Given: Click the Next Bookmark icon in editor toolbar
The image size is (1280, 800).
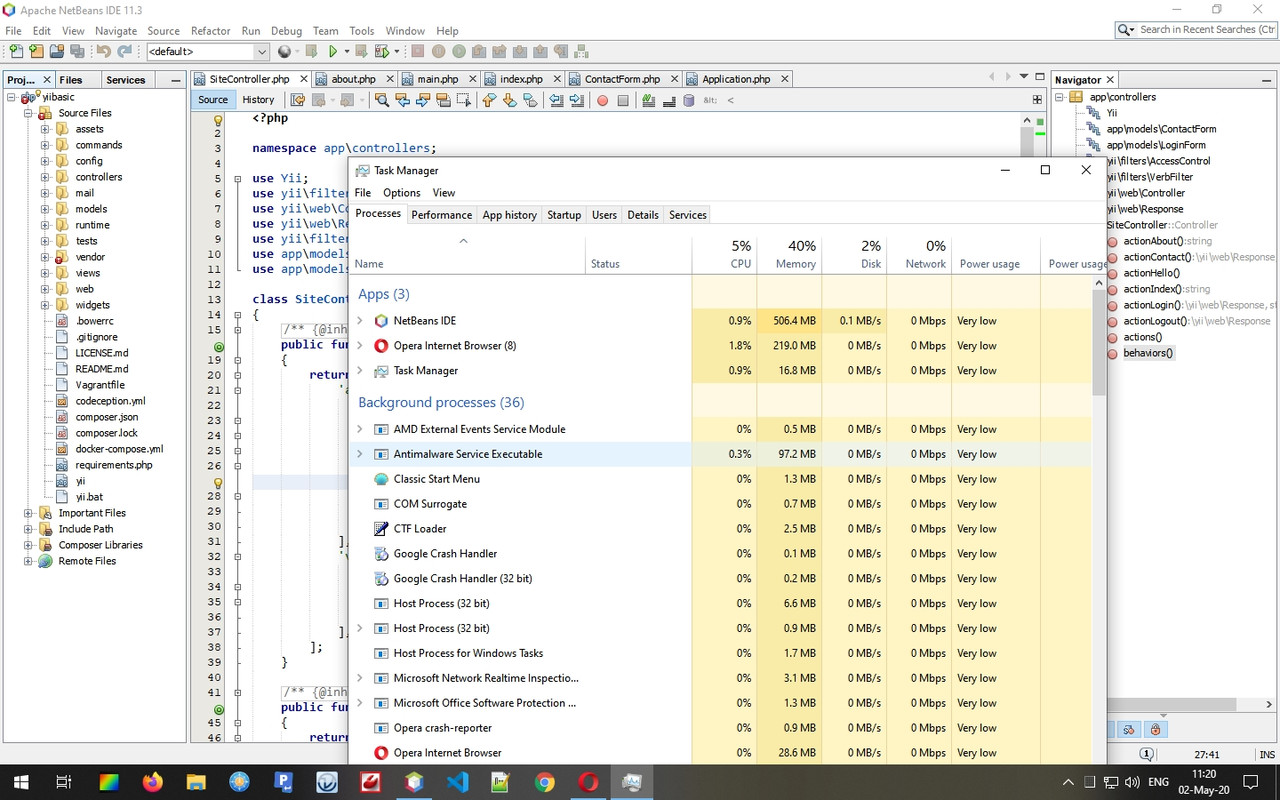Looking at the screenshot, I should (x=509, y=100).
